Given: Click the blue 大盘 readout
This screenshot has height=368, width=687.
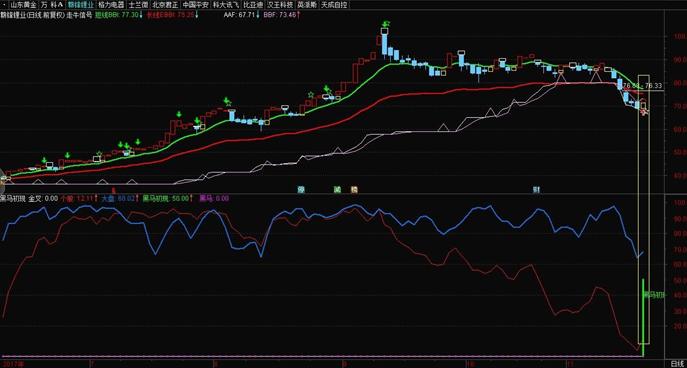Looking at the screenshot, I should tap(120, 198).
